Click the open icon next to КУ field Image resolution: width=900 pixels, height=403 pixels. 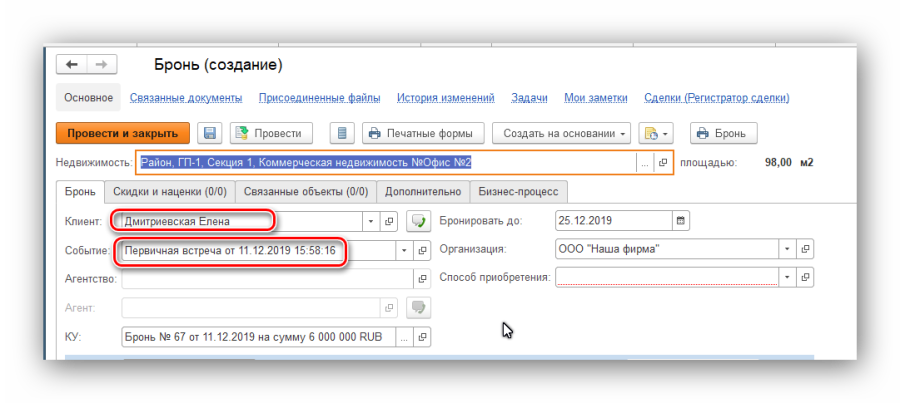click(x=419, y=337)
